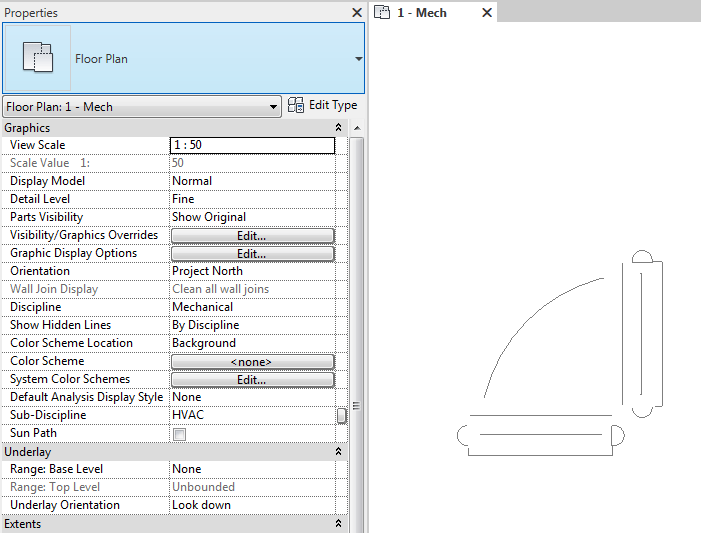
Task: Click the properties scrollbar up arrow
Action: [x=357, y=128]
